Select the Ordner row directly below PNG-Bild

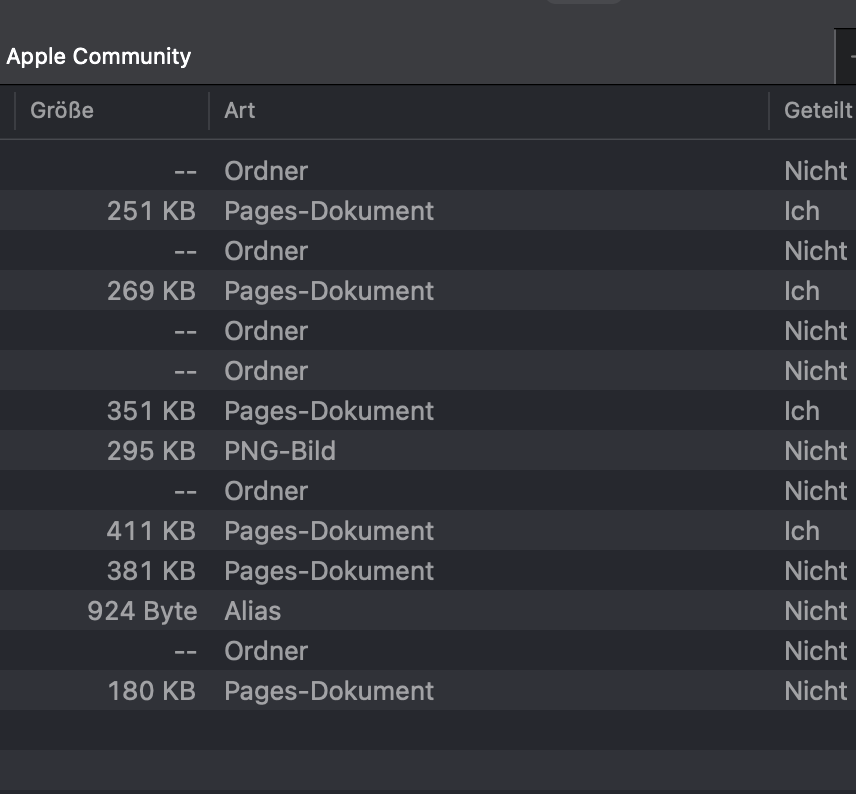[x=266, y=491]
